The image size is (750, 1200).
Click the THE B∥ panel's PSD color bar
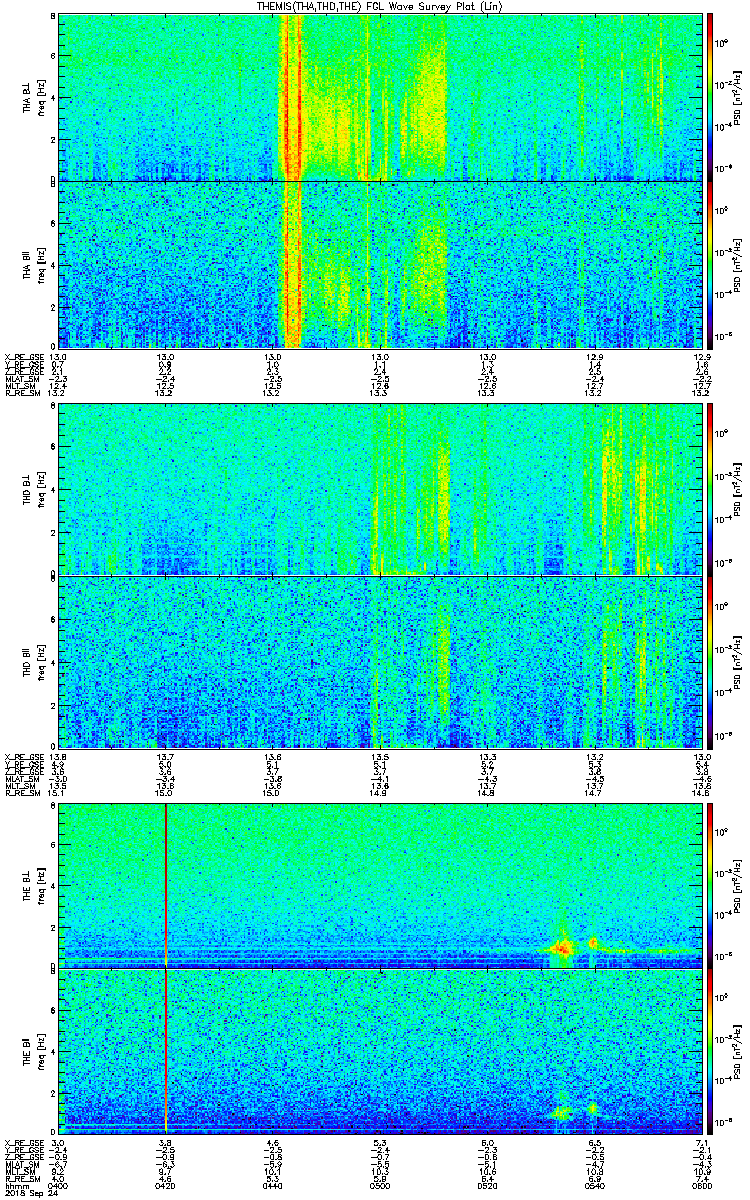click(710, 1054)
